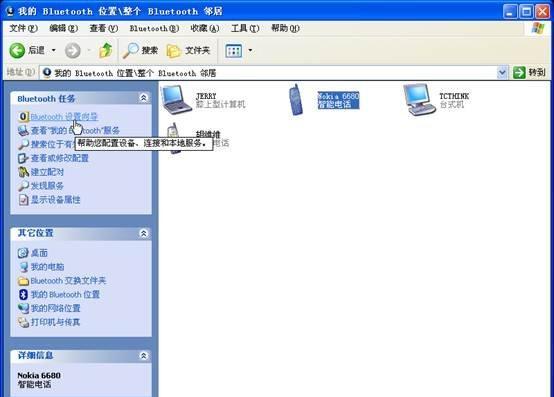This screenshot has width=554, height=397.
Task: Click the green Back arrow button
Action: 17,51
